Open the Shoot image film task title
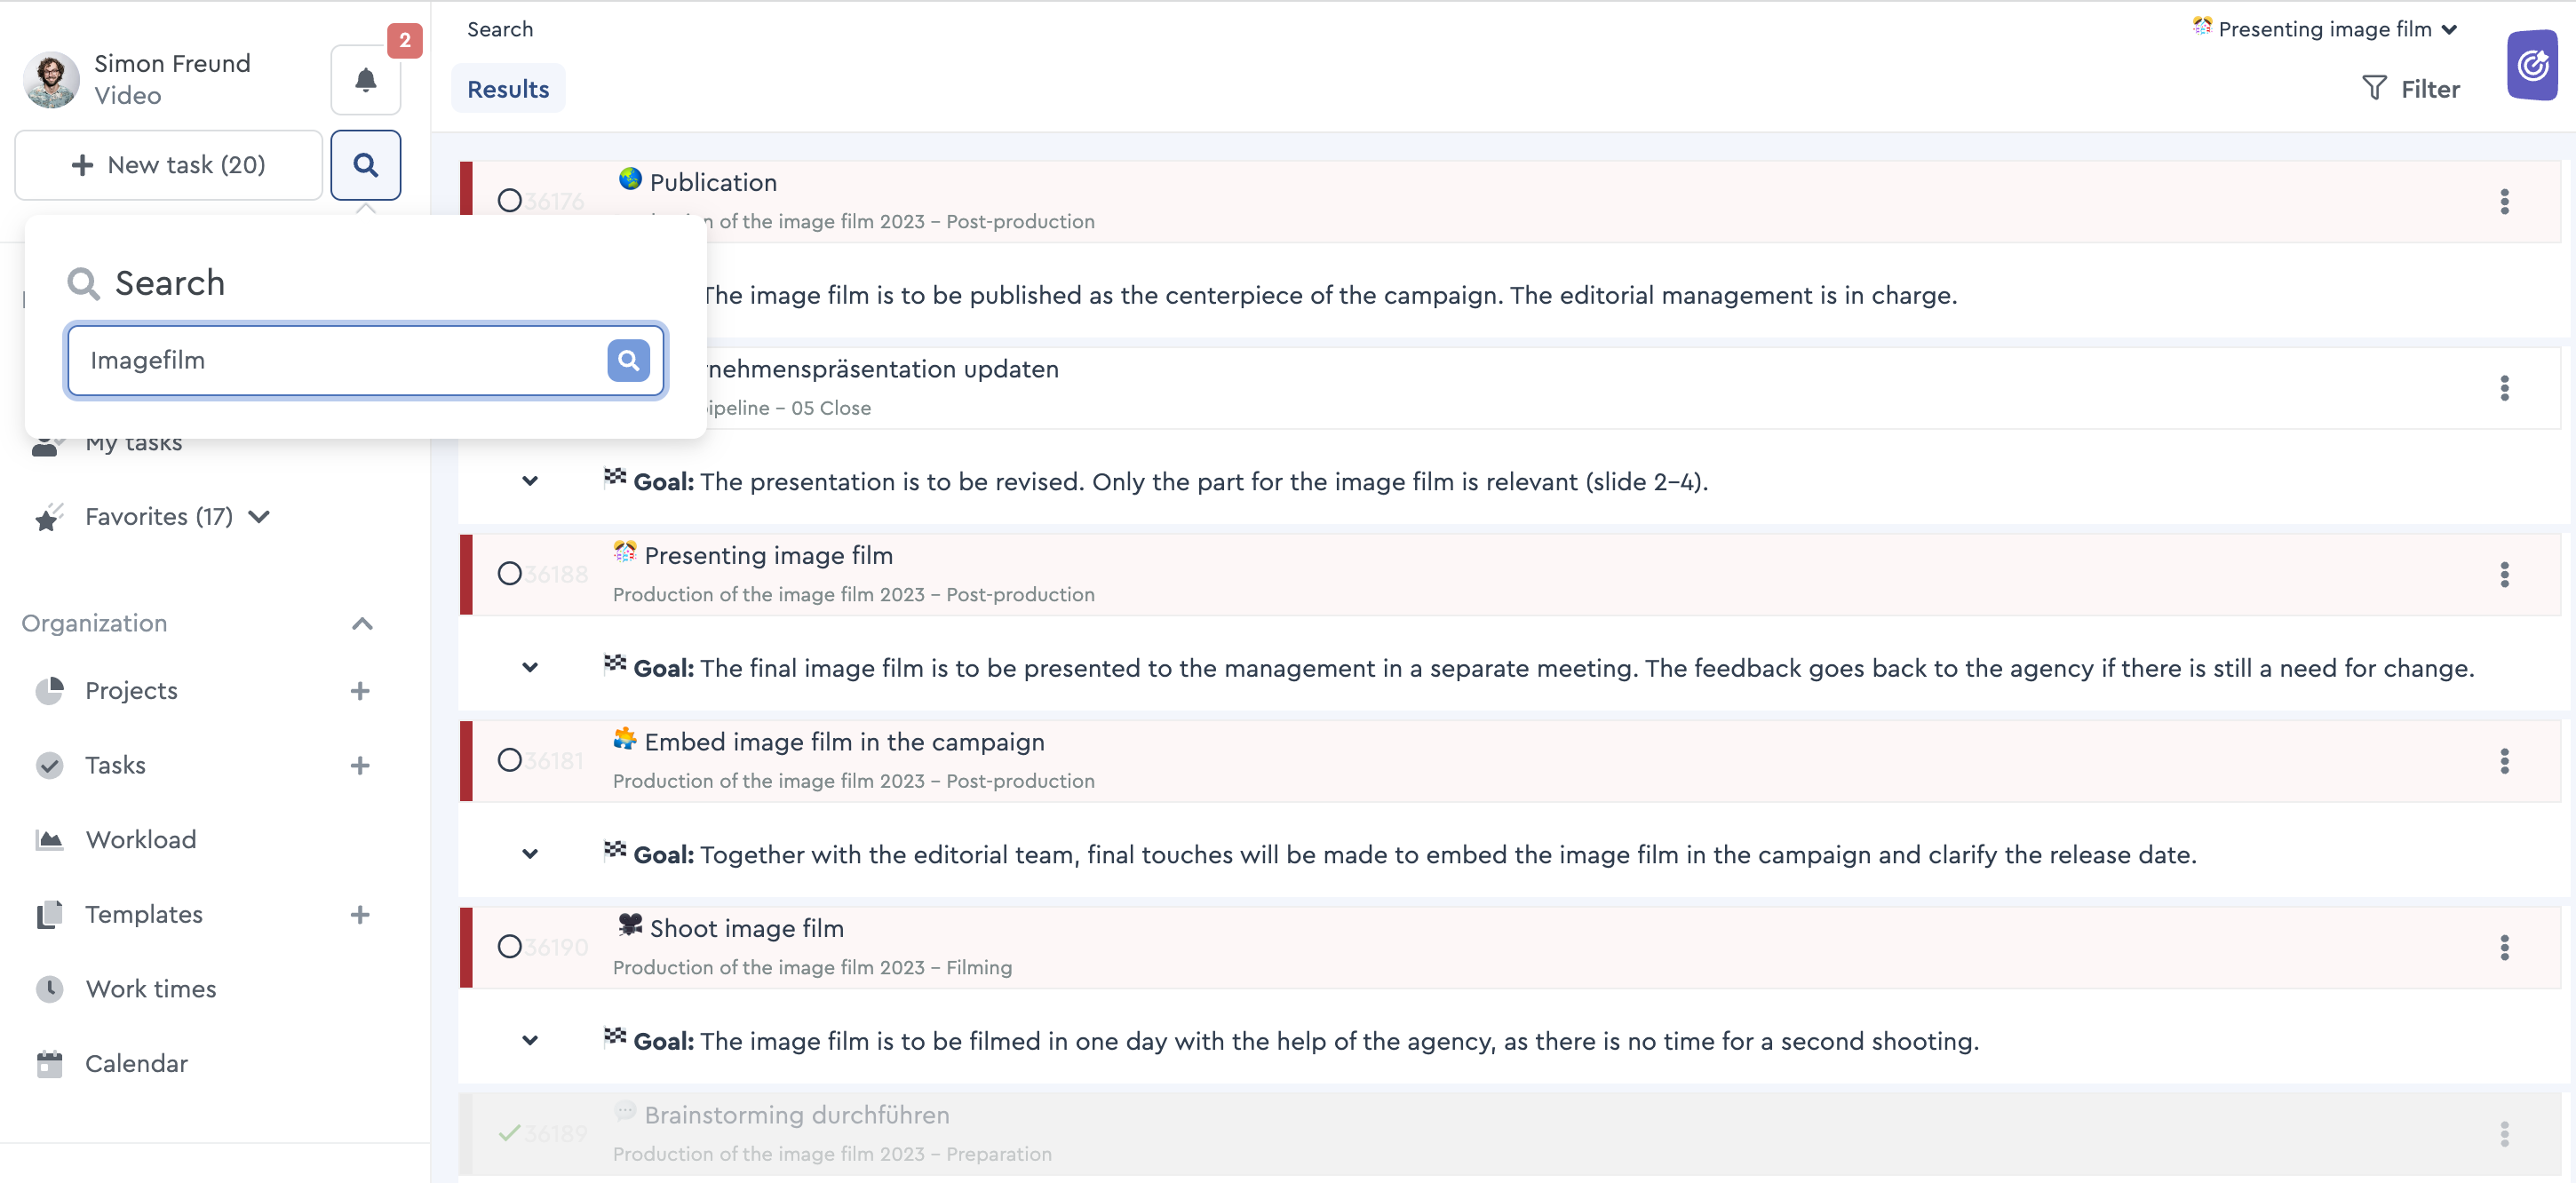The image size is (2576, 1183). [x=746, y=929]
